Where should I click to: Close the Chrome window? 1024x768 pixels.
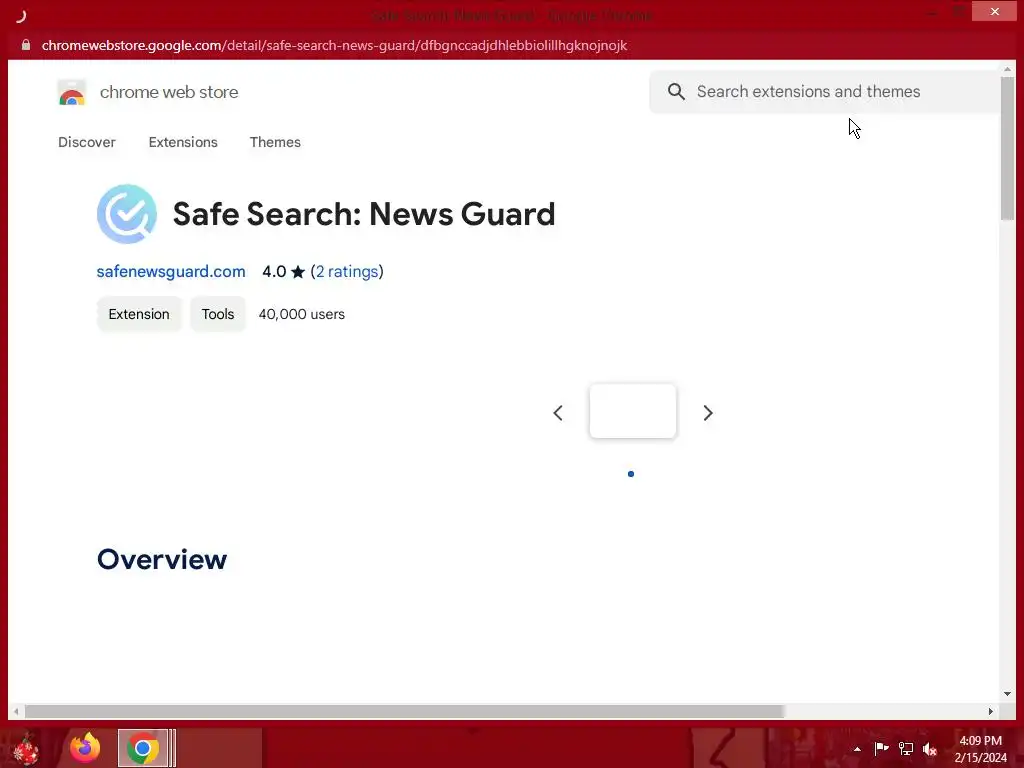pos(994,11)
